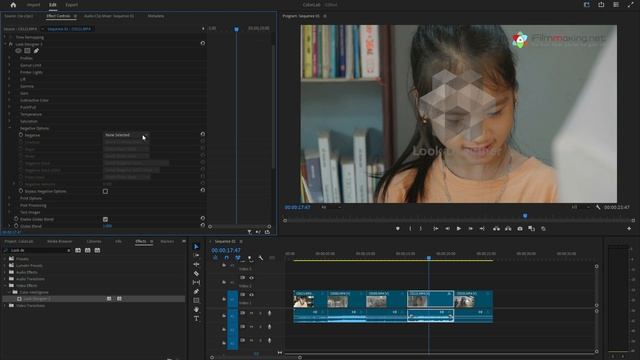Create rectangle mask under Look Designer effect

[27, 51]
